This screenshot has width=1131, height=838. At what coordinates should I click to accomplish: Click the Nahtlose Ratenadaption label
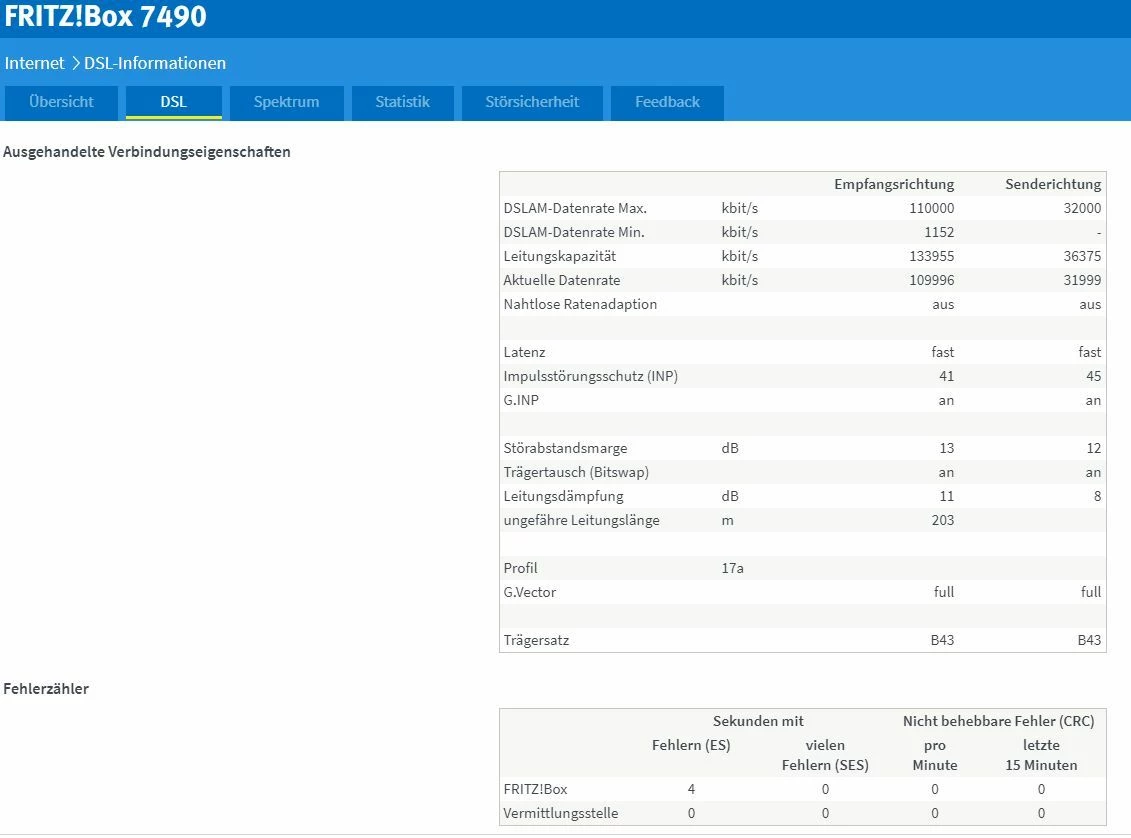click(581, 304)
